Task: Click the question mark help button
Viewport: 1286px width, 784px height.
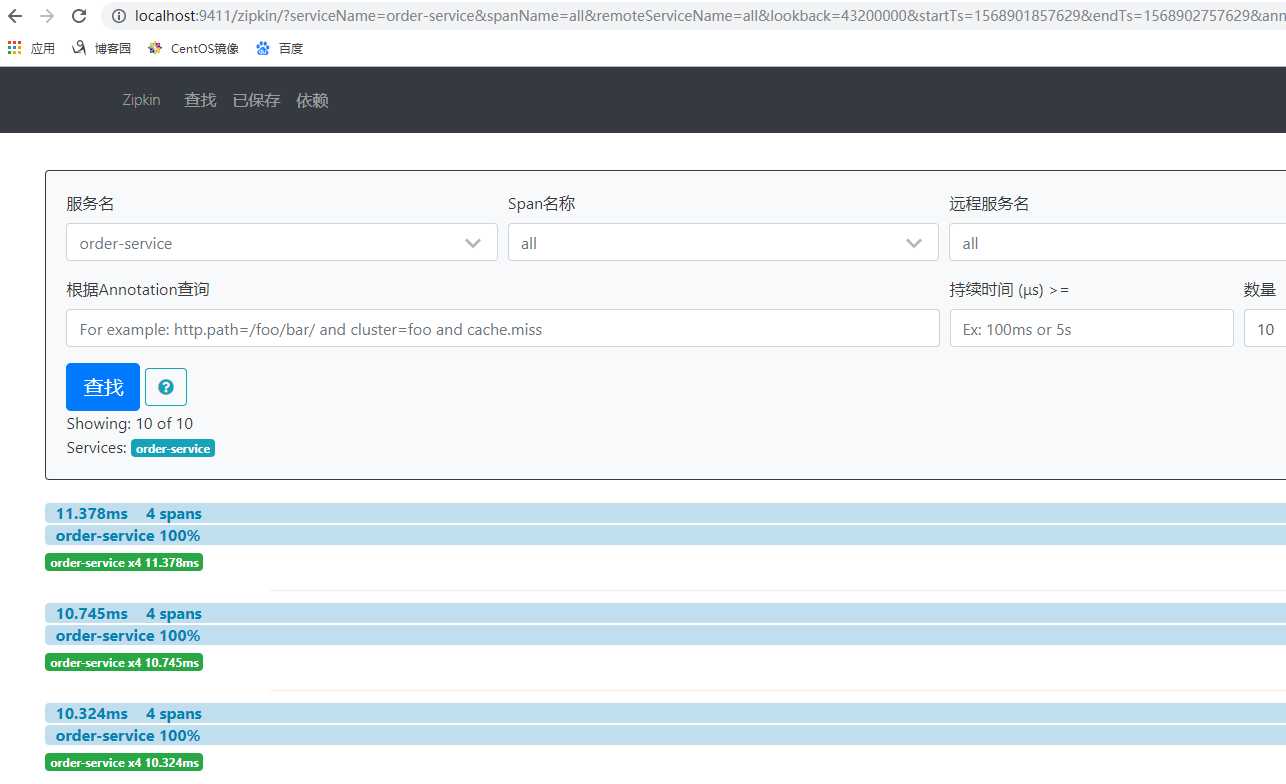Action: 166,387
